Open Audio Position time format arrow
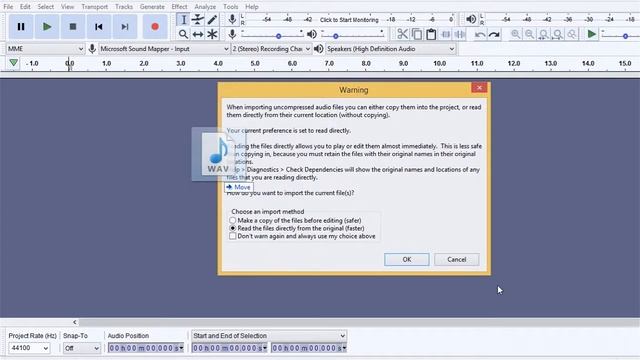 182,348
